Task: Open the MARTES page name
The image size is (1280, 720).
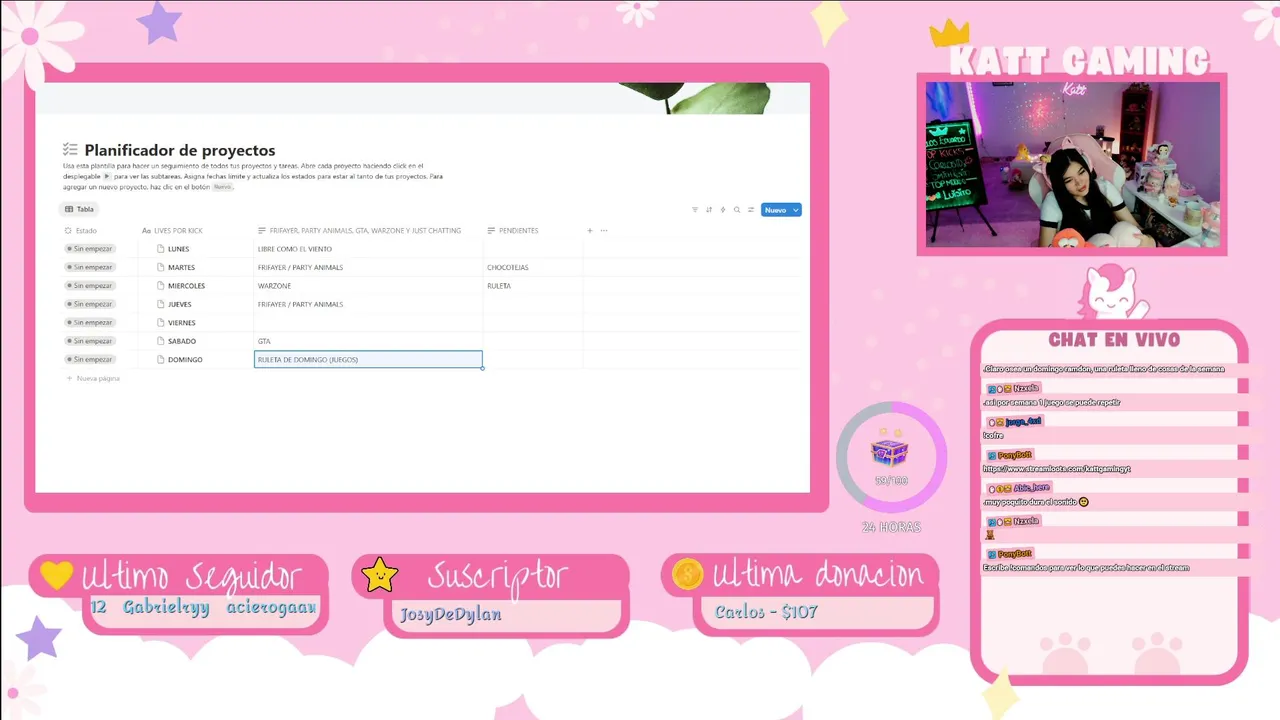Action: pos(181,267)
